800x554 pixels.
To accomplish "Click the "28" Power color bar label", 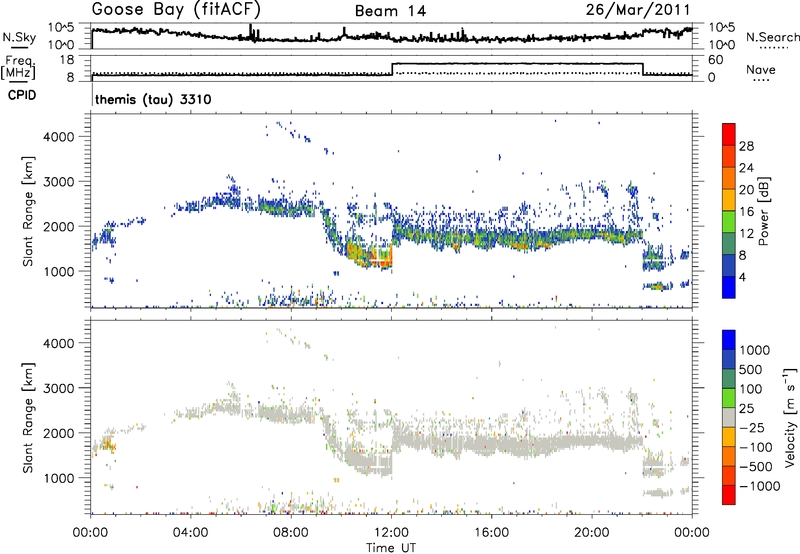I will pos(746,146).
